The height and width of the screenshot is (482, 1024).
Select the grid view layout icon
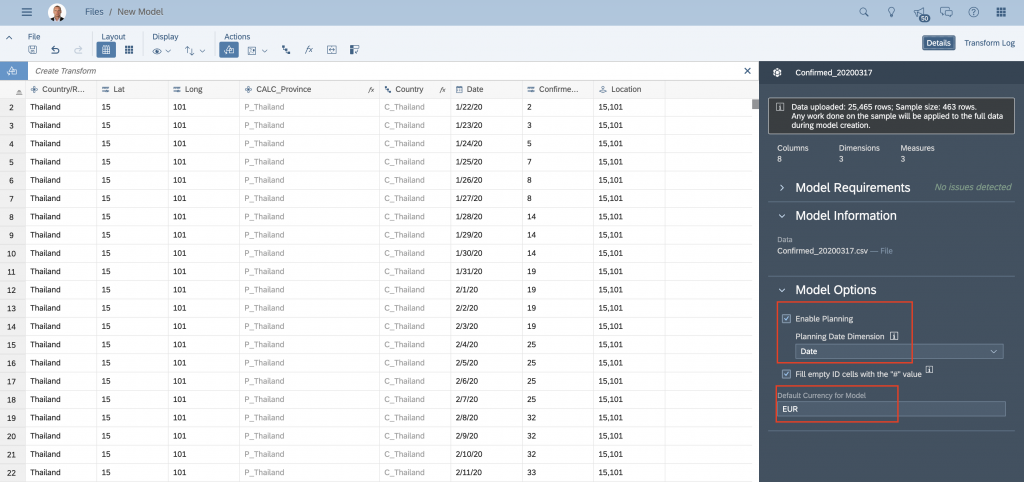pyautogui.click(x=106, y=50)
